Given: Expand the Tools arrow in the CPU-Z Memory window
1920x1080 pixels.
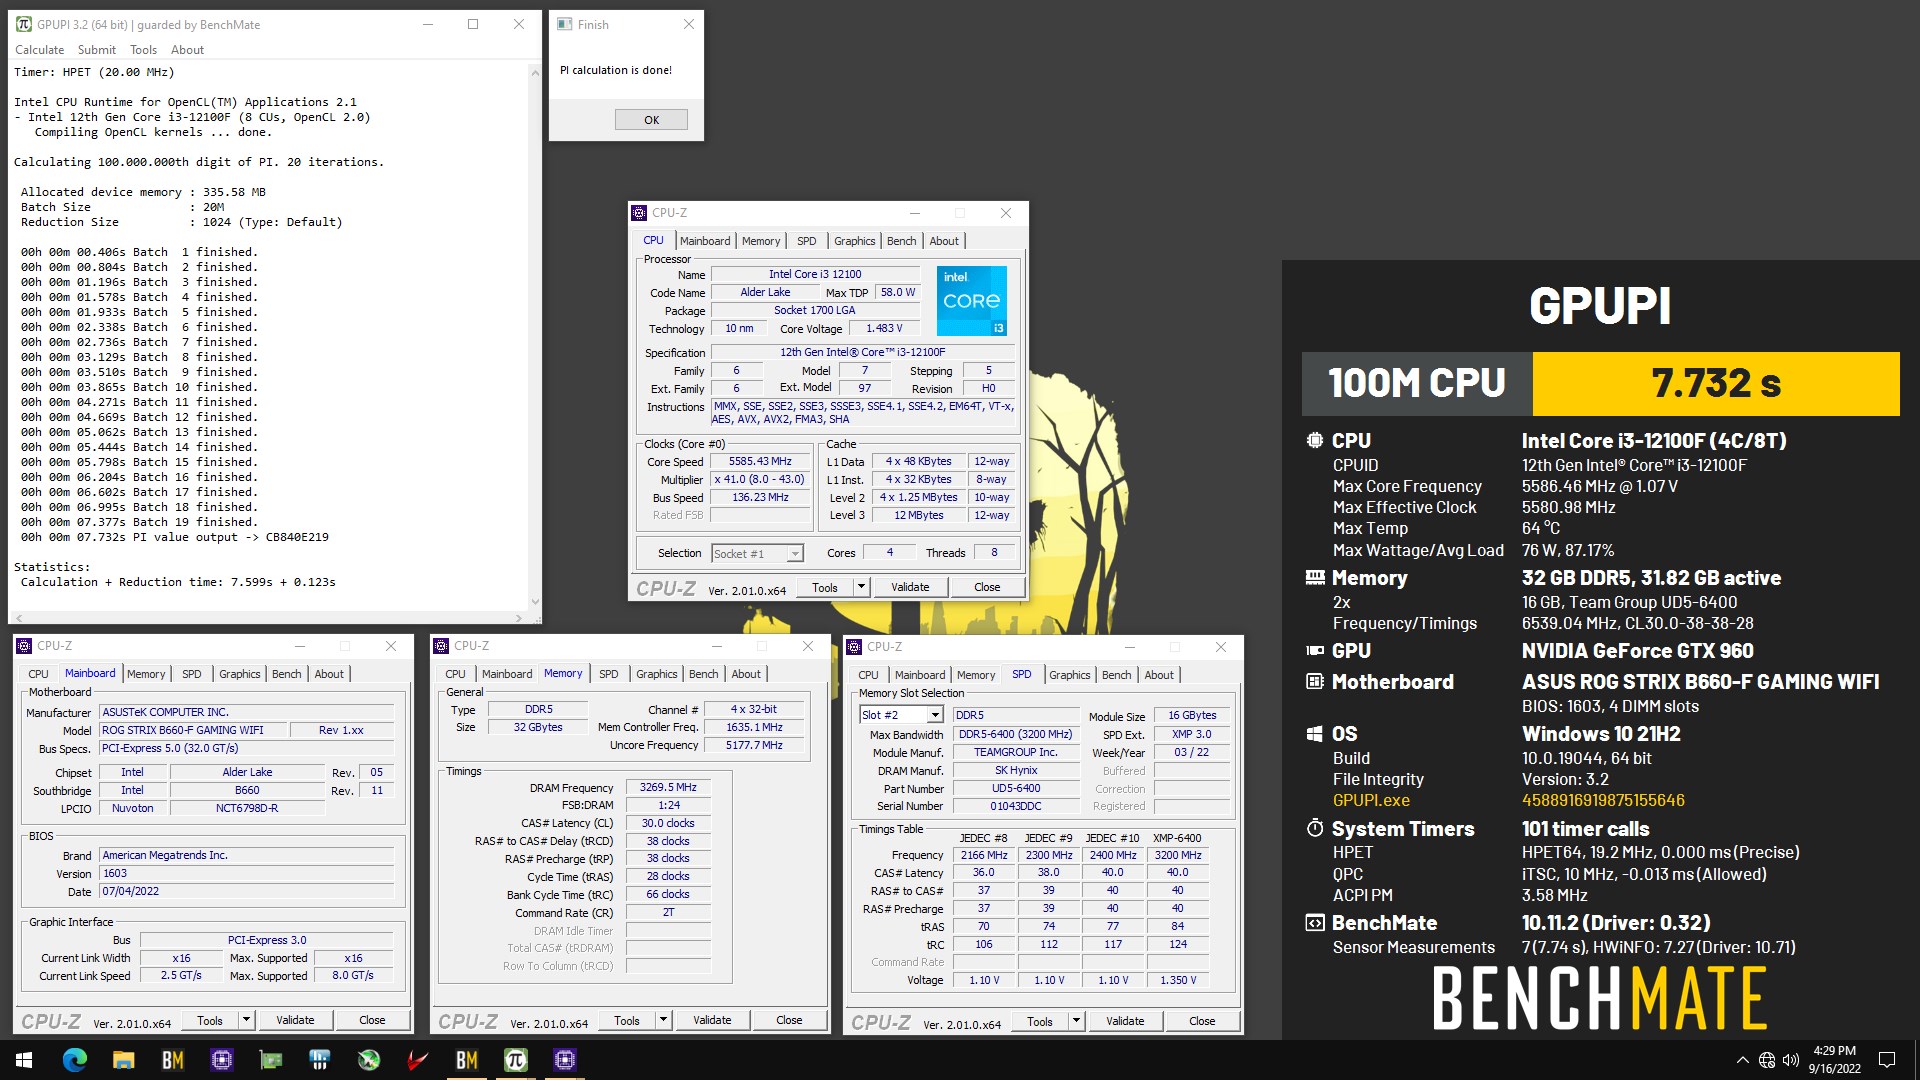Looking at the screenshot, I should (x=663, y=1020).
